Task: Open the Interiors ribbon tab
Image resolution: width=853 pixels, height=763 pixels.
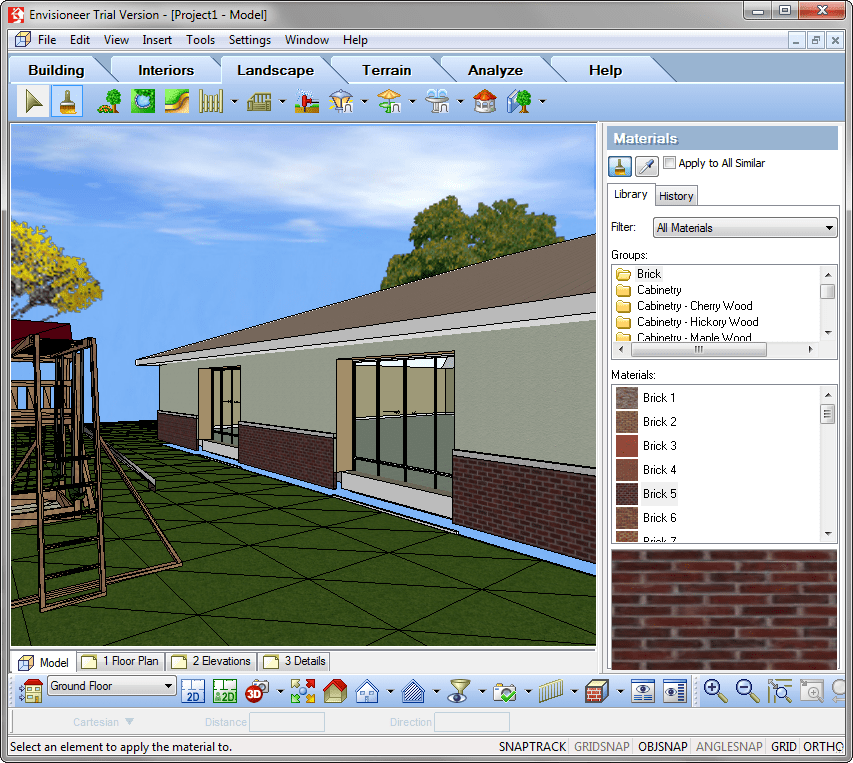Action: (x=165, y=70)
